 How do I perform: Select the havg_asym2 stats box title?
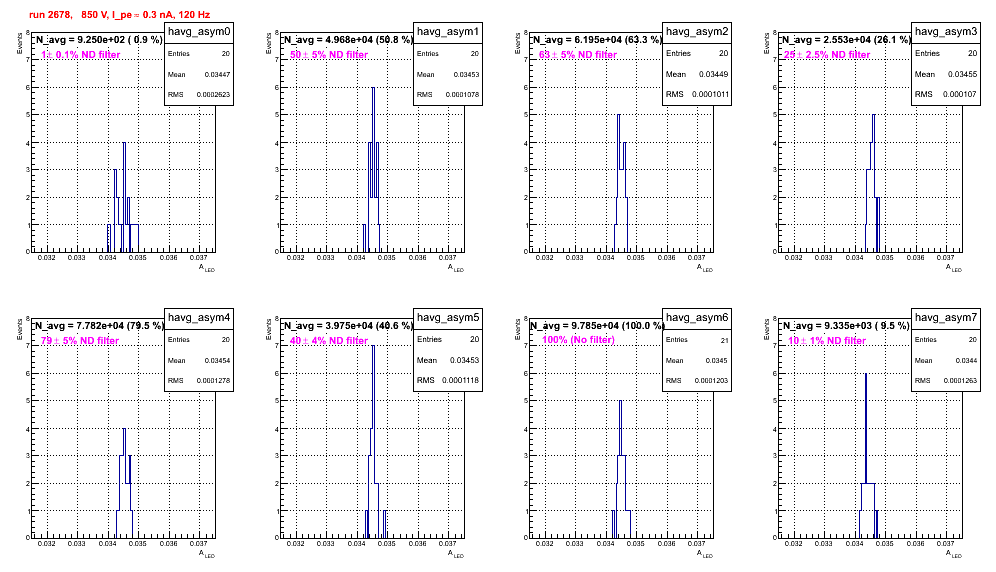697,31
